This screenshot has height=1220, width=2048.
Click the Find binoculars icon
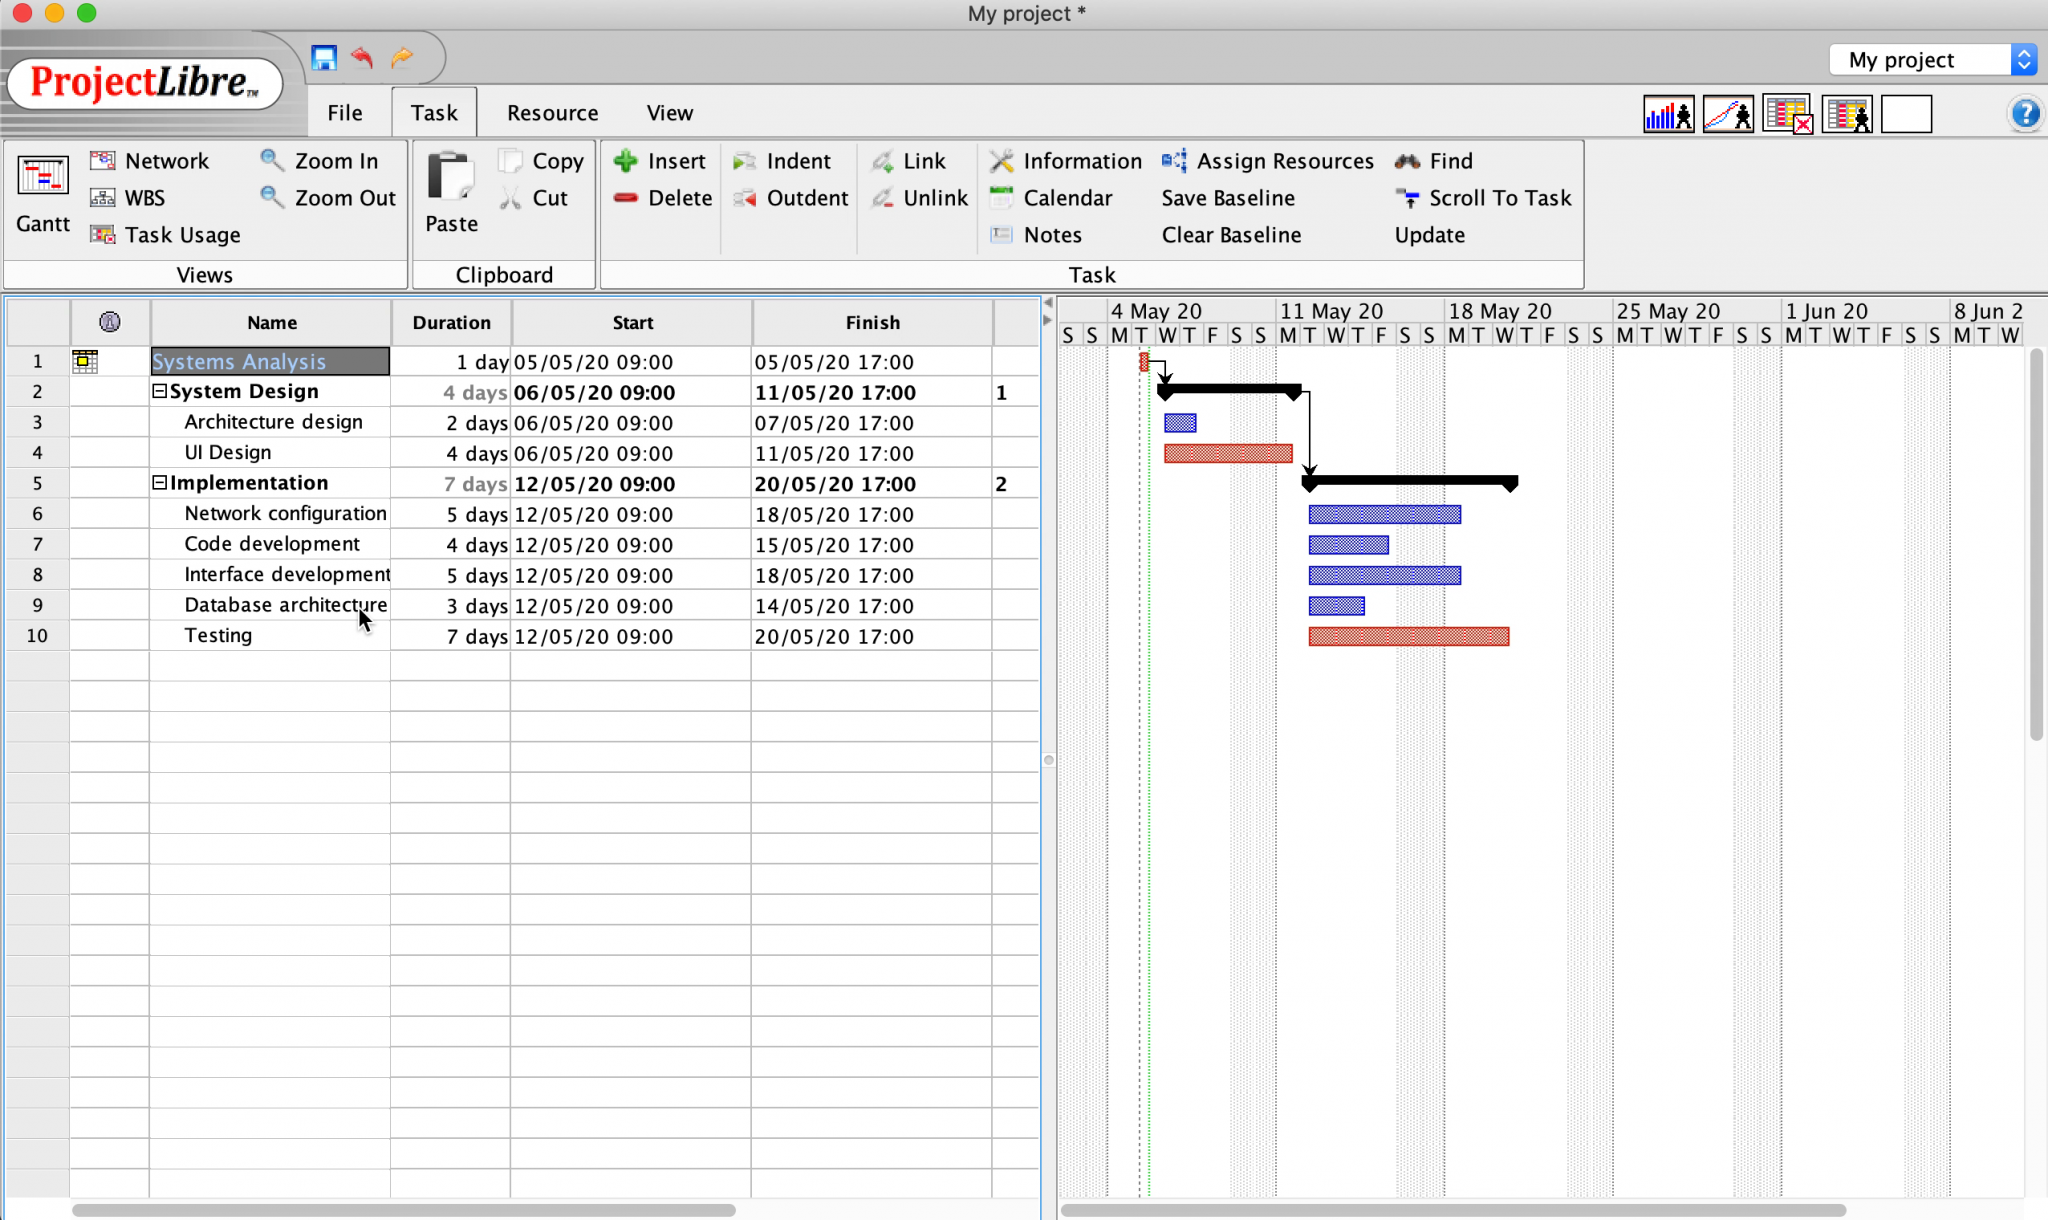1408,161
